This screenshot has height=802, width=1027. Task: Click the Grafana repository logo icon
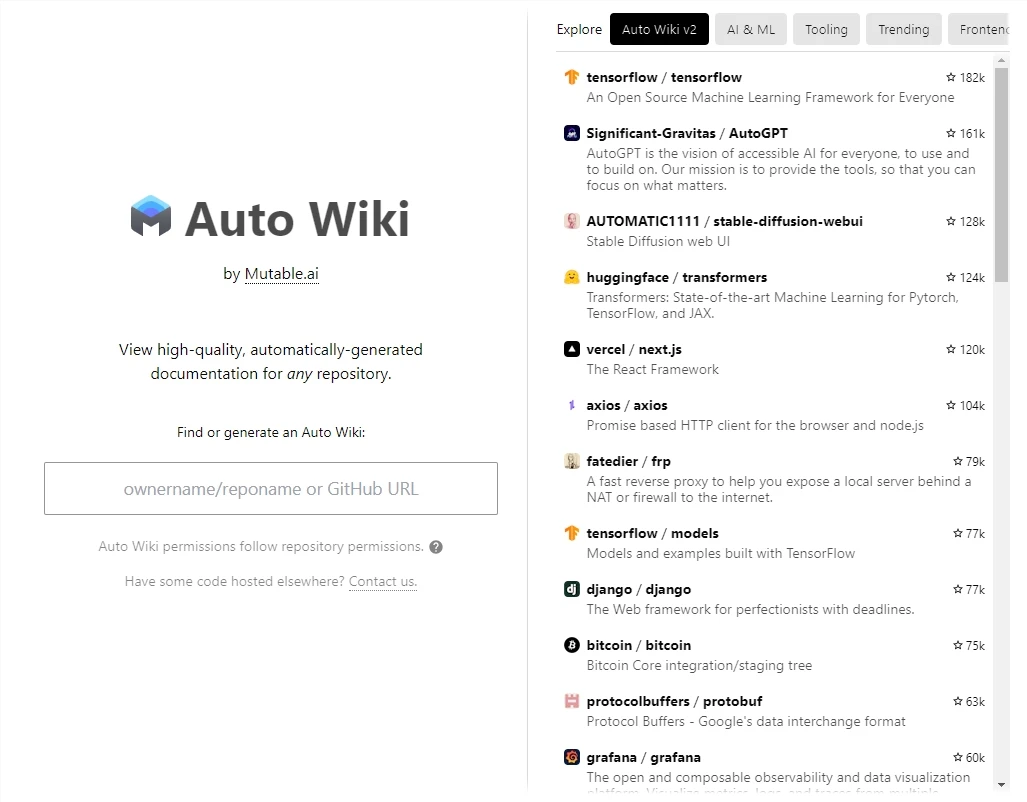pos(571,757)
